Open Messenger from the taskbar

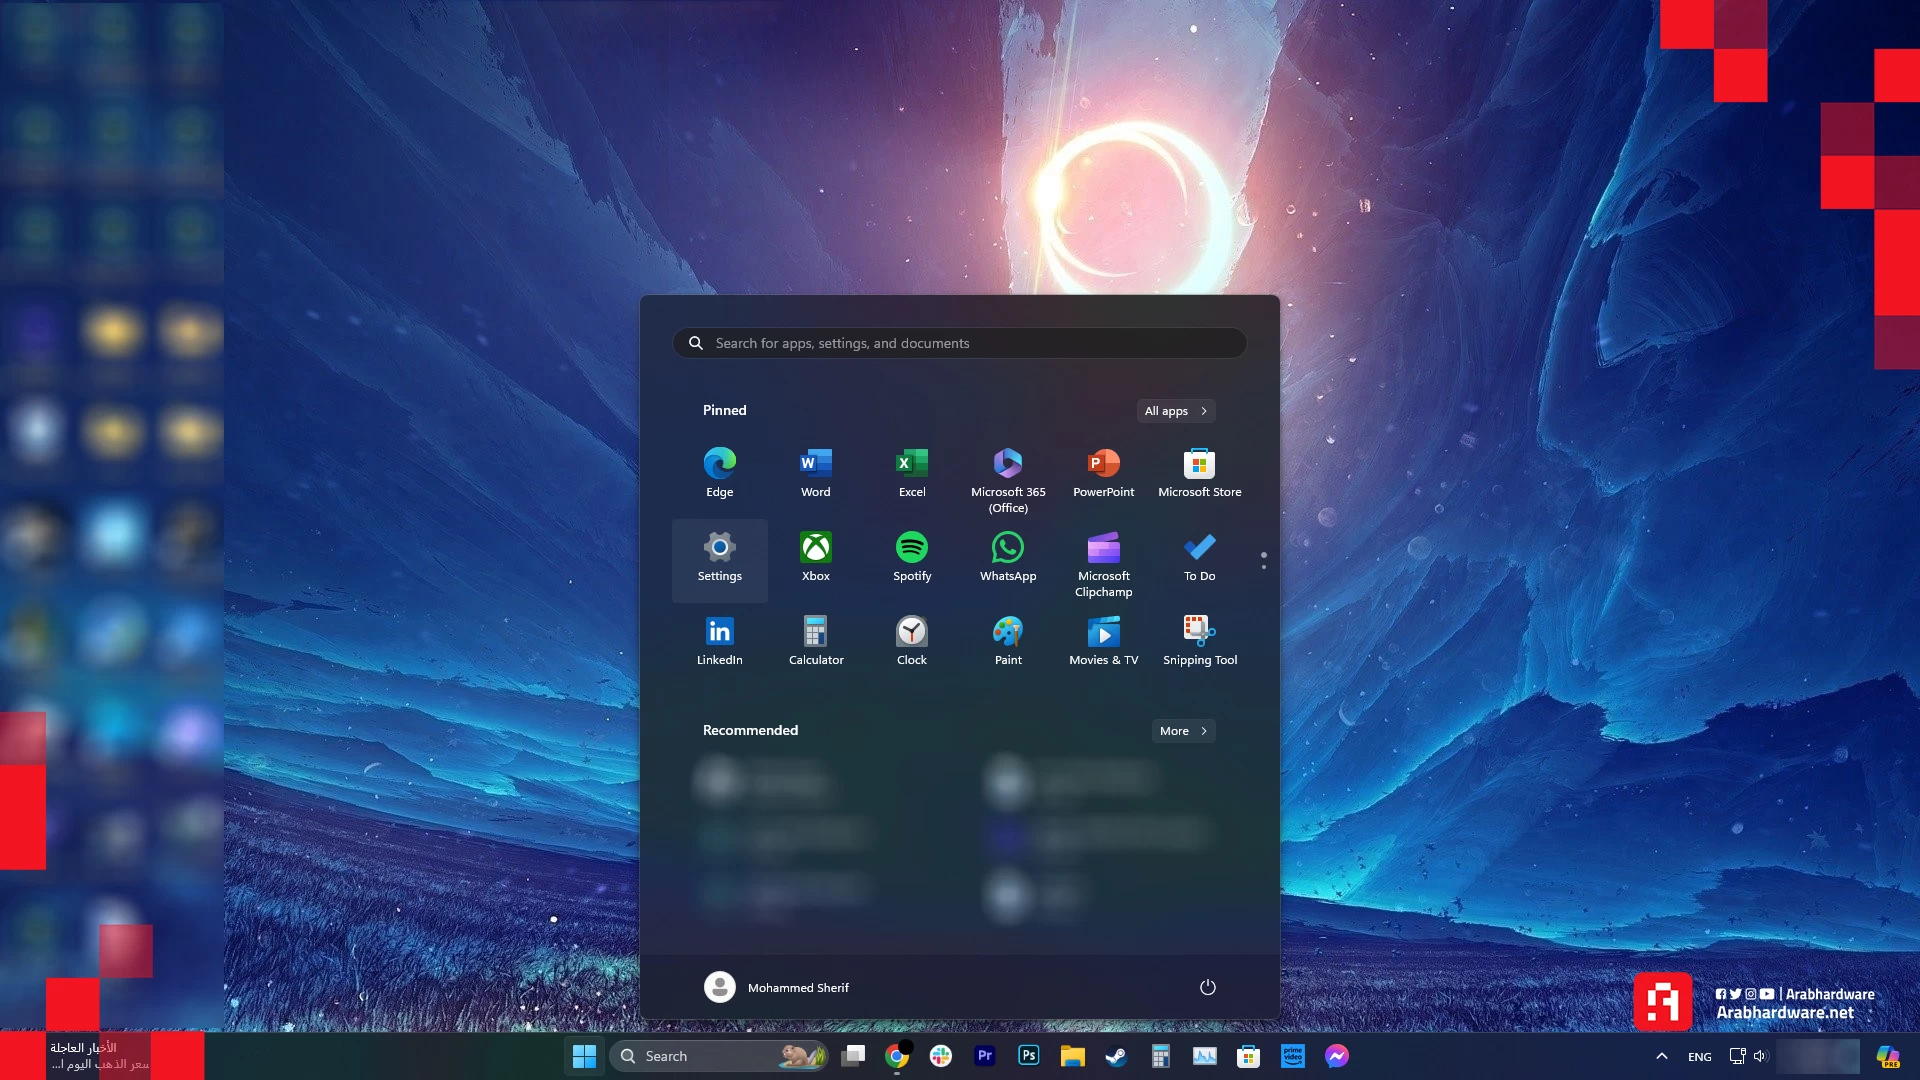1337,1056
